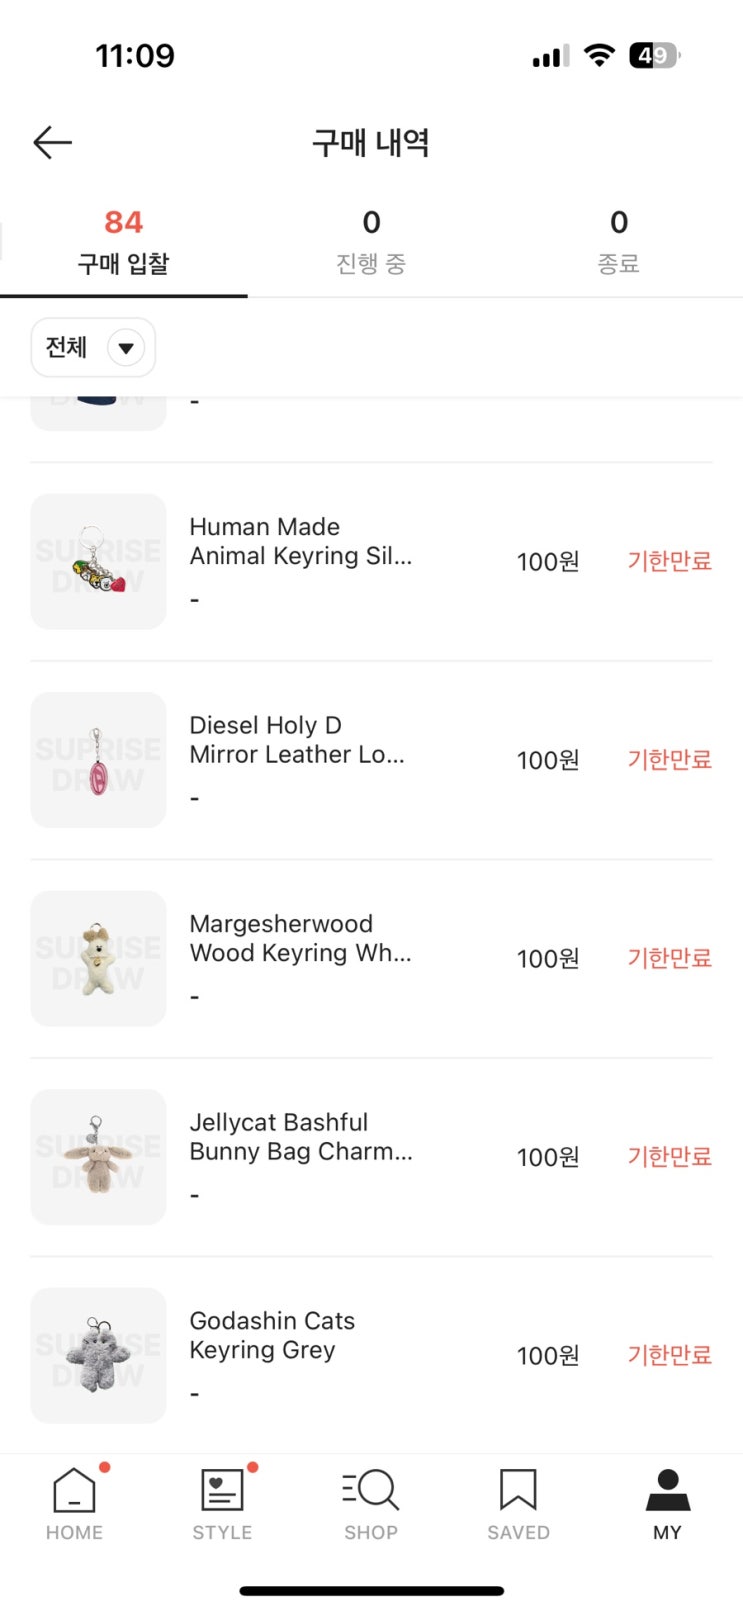
Task: Open Human Made Animal Keyring item
Action: [x=300, y=542]
